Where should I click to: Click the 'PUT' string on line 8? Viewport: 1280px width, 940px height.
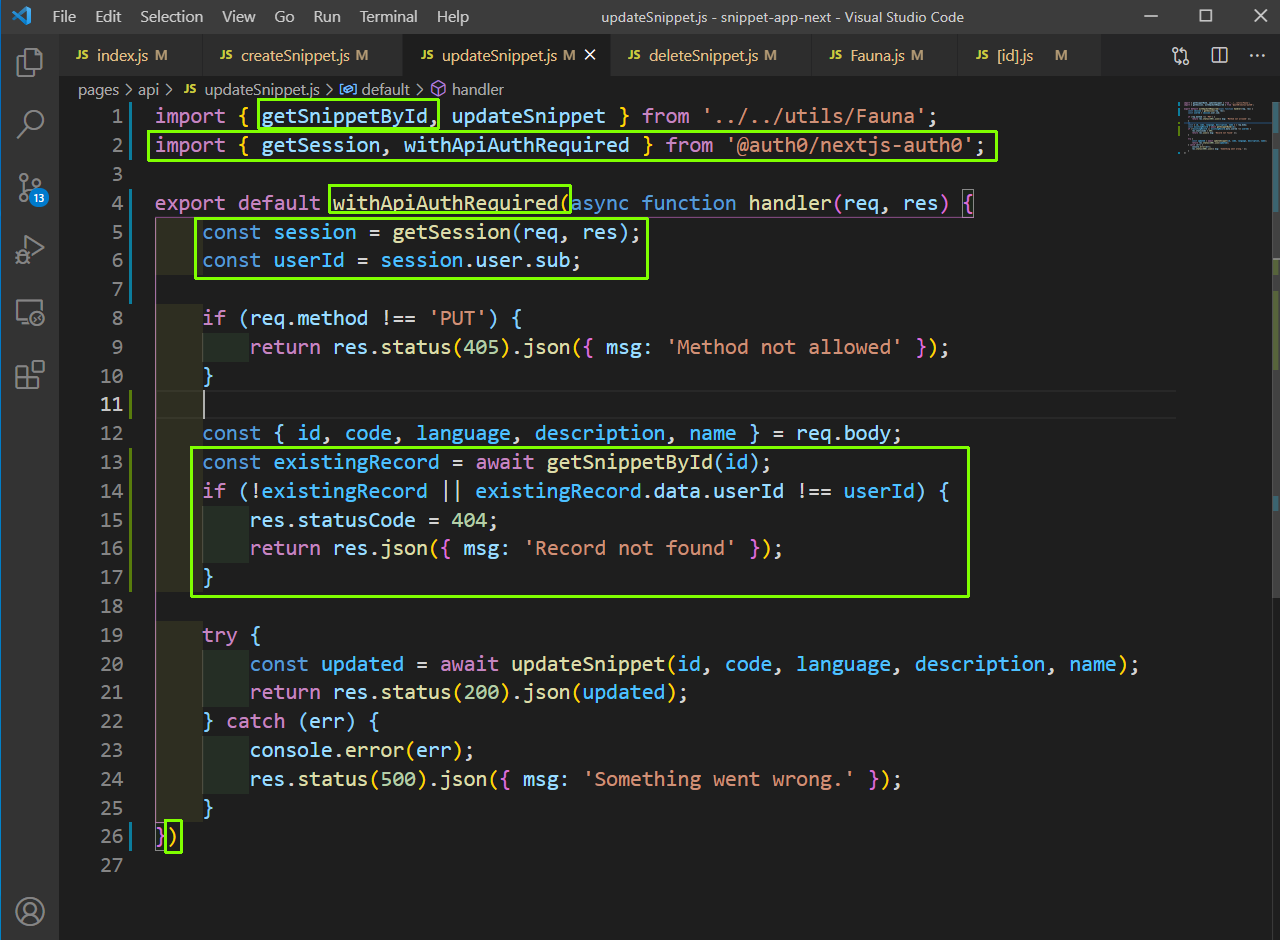coord(464,318)
